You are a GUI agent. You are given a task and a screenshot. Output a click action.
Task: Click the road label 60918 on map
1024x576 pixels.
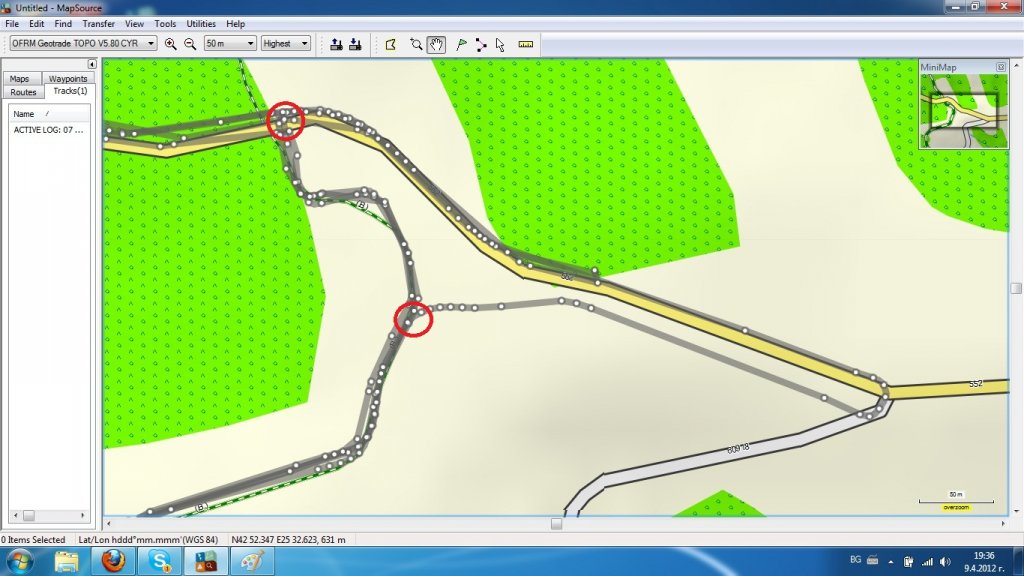pos(738,449)
